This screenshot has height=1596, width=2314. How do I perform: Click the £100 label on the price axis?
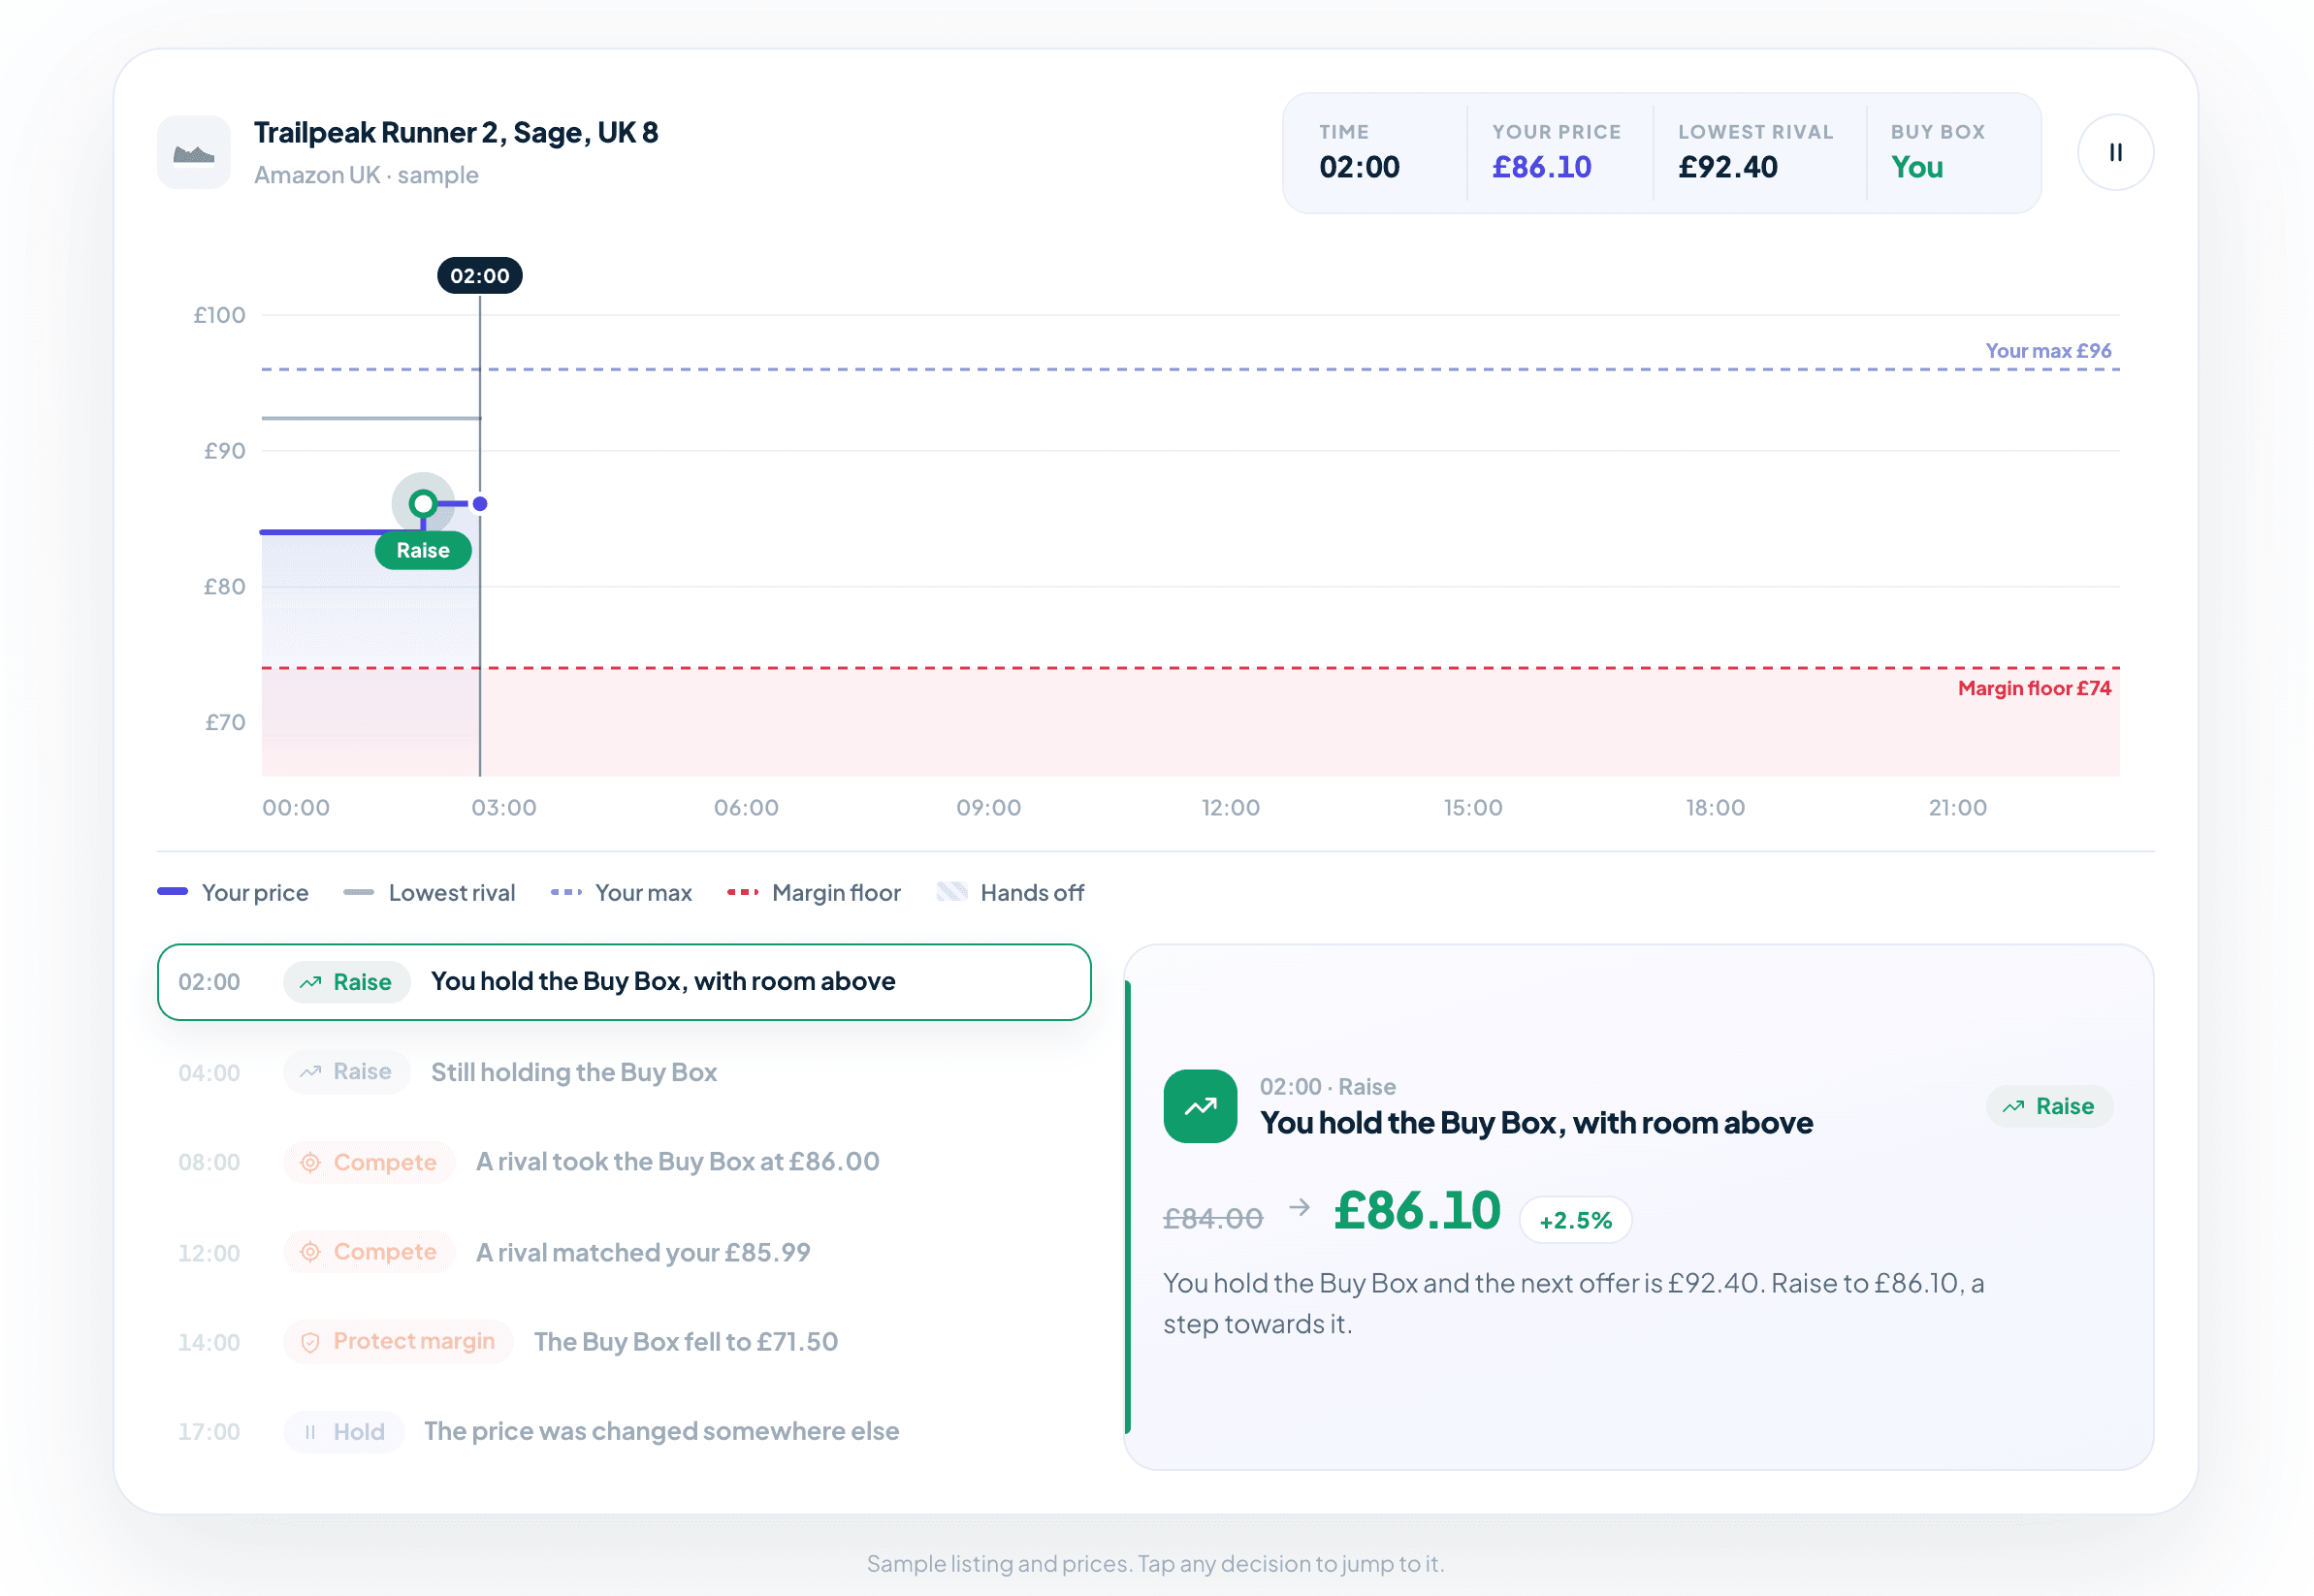219,315
